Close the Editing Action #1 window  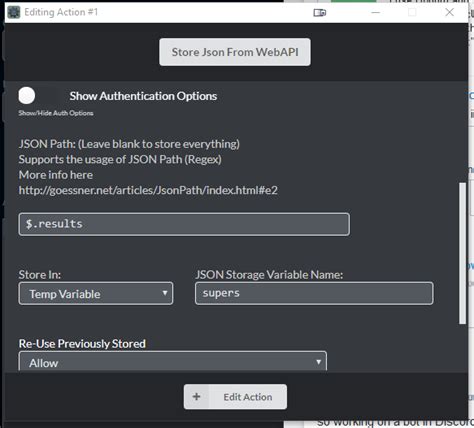[x=449, y=12]
